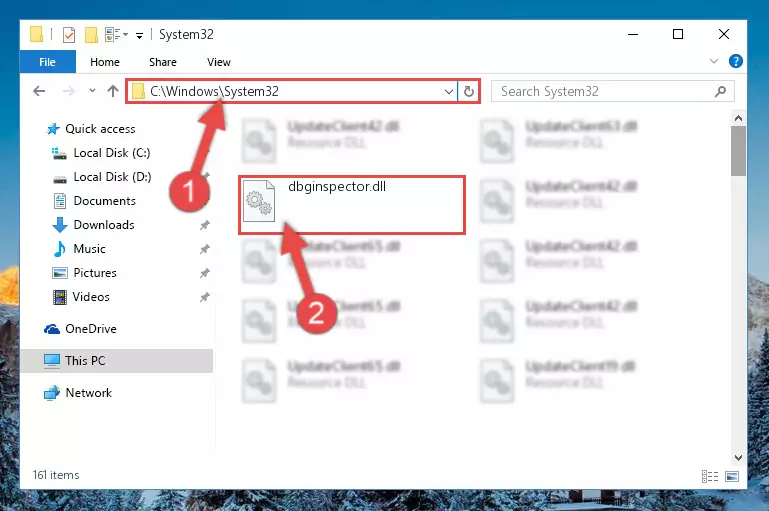
Task: Go forward with the right arrow
Action: point(69,91)
